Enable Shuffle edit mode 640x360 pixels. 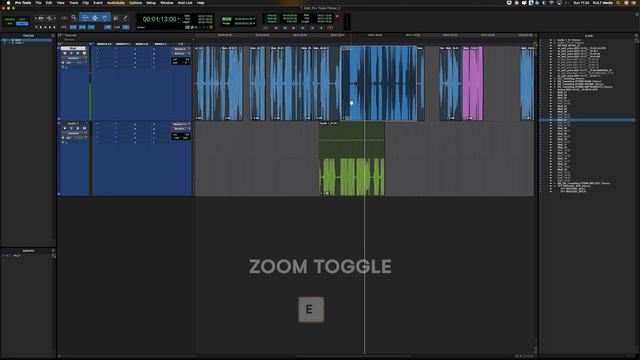point(9,19)
